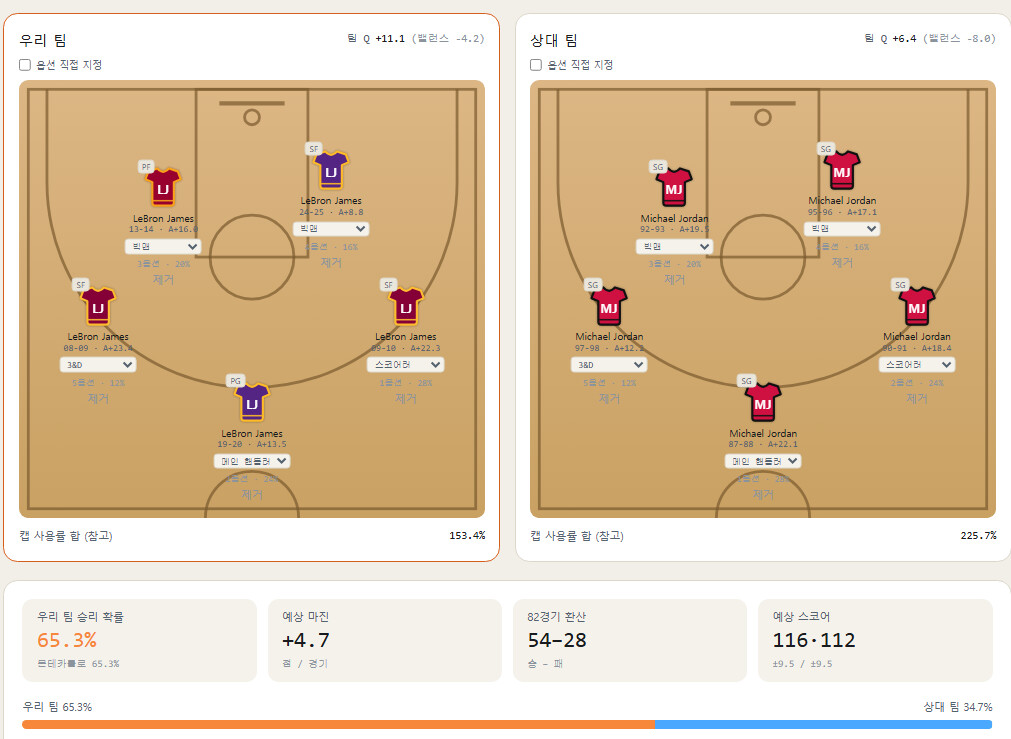
Task: Click SG badge on Jordan 92-93
Action: pyautogui.click(x=658, y=166)
